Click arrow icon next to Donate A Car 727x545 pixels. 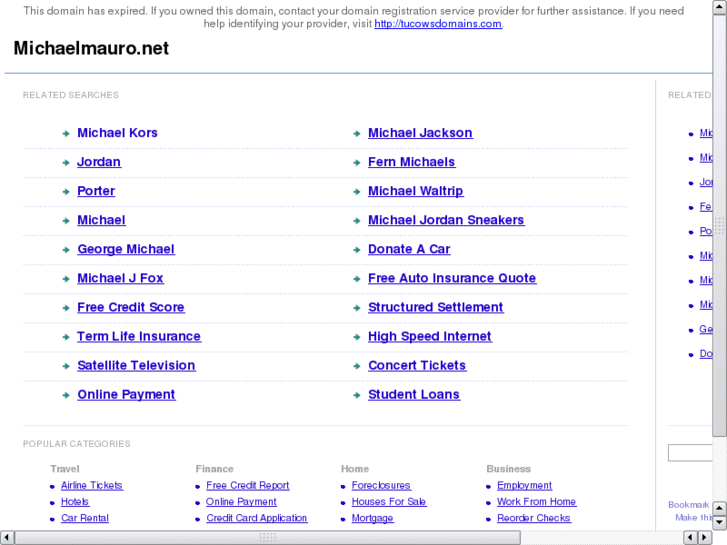click(357, 250)
